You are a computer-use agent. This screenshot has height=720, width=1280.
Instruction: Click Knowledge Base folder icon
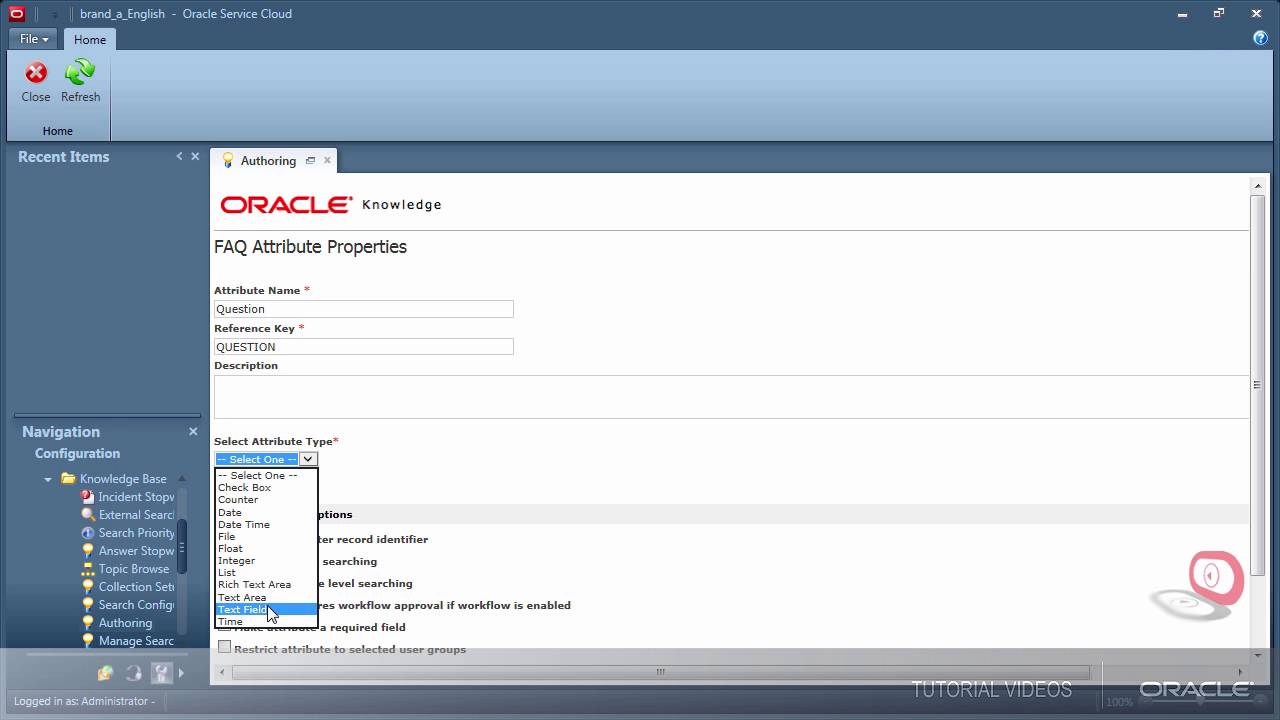[x=68, y=479]
